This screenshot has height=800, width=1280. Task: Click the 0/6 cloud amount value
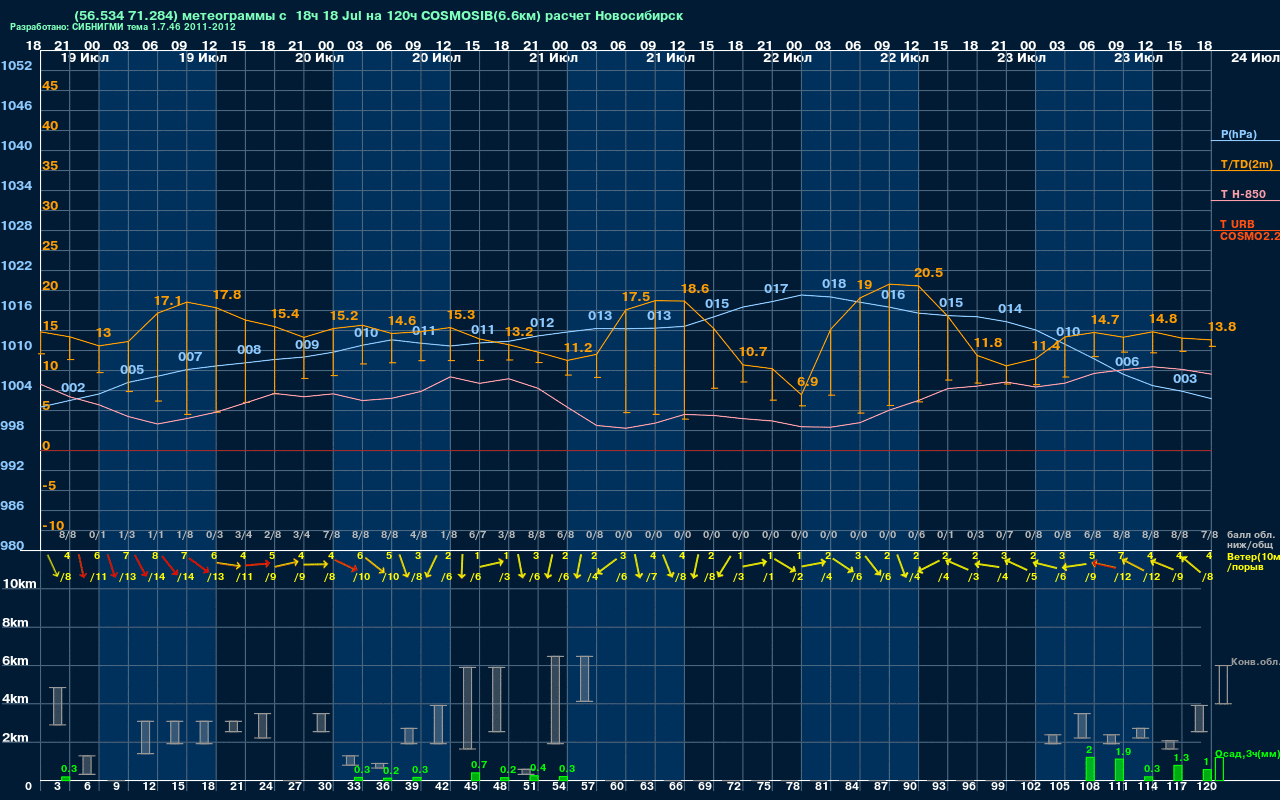click(916, 535)
